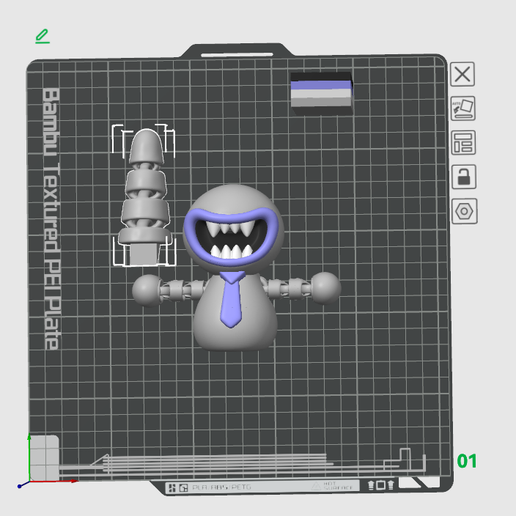Click the hot surface warning triangle
Viewport: 516px width, 516px height.
[x=315, y=486]
